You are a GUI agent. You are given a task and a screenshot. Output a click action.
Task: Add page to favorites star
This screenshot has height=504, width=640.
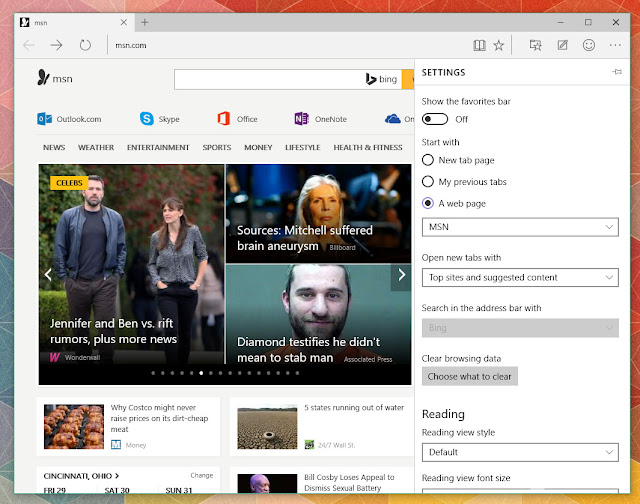(x=498, y=45)
